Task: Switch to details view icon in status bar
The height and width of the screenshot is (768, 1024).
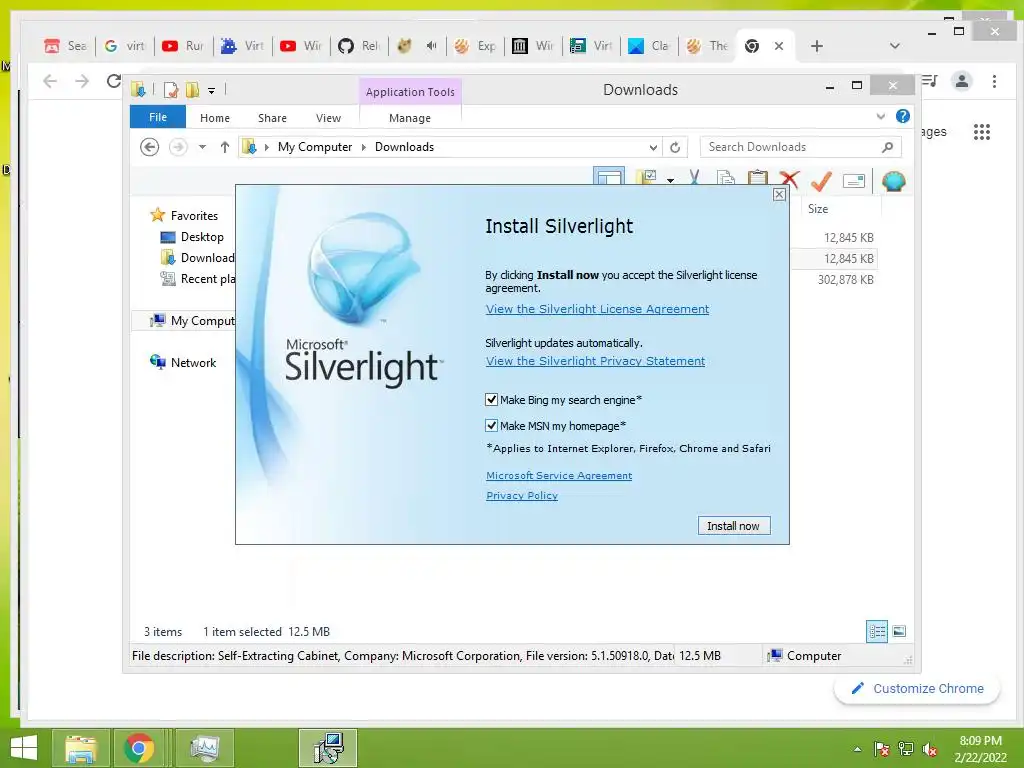Action: [x=876, y=631]
